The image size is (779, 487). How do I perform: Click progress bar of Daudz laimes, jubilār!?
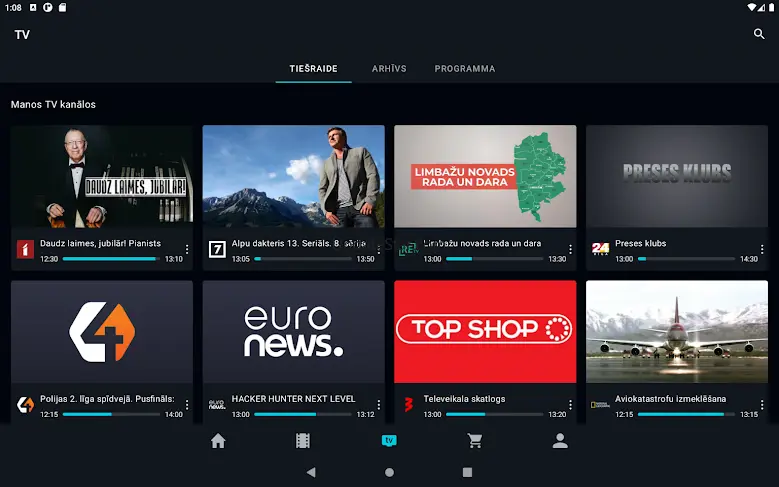[x=111, y=259]
